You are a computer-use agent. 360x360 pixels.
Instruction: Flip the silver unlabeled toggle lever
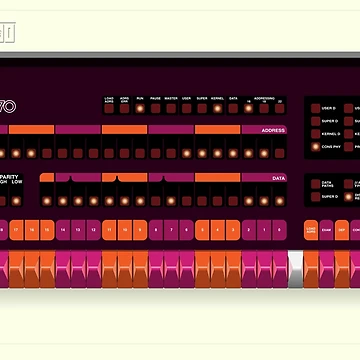point(295,269)
